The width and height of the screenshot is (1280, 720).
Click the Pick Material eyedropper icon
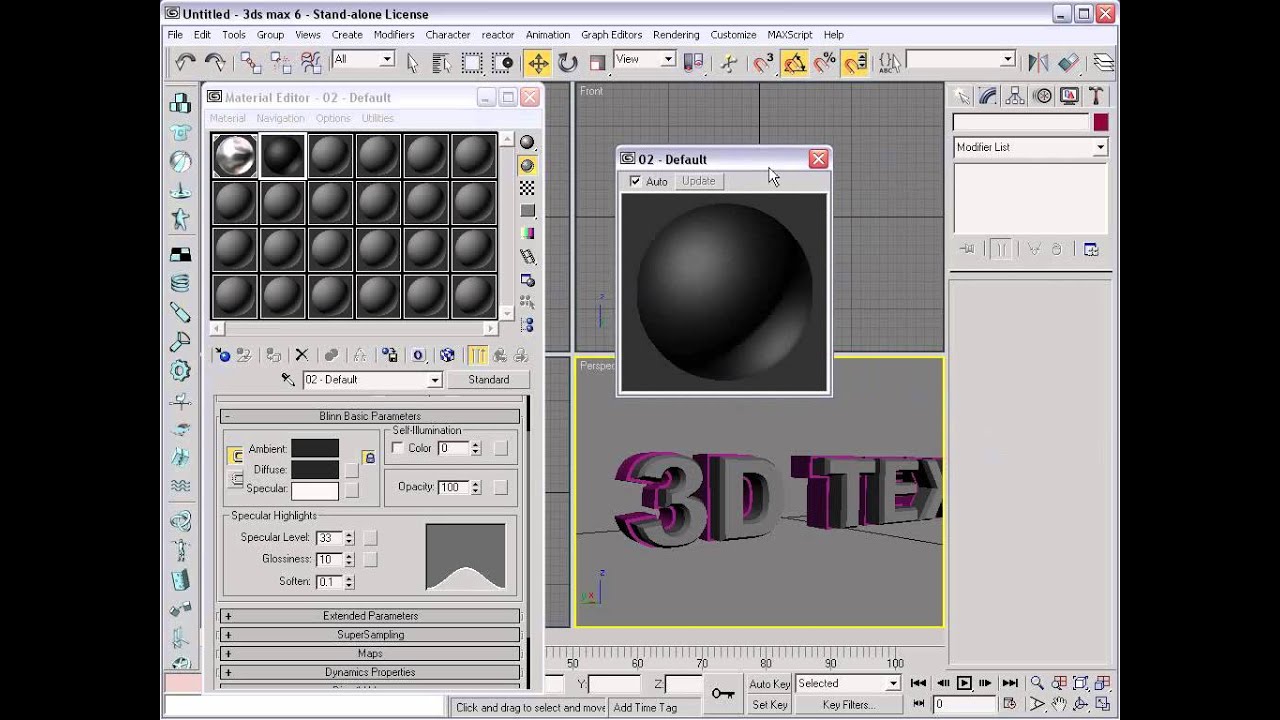point(288,380)
